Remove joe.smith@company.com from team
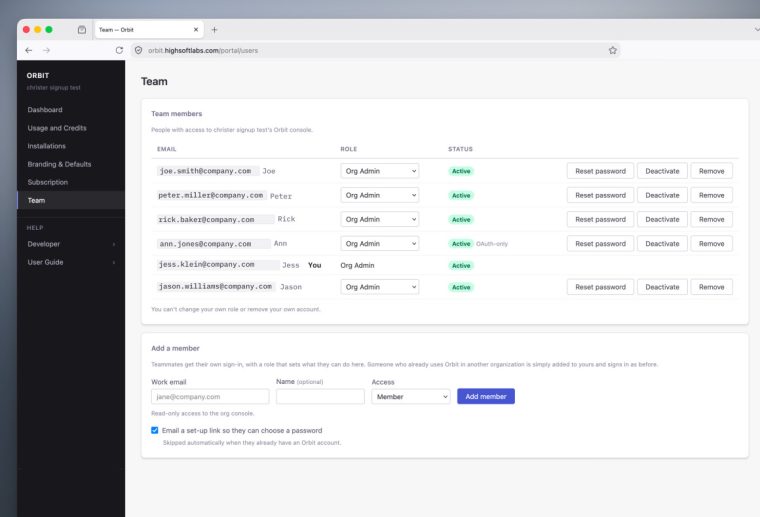The image size is (760, 517). (712, 171)
